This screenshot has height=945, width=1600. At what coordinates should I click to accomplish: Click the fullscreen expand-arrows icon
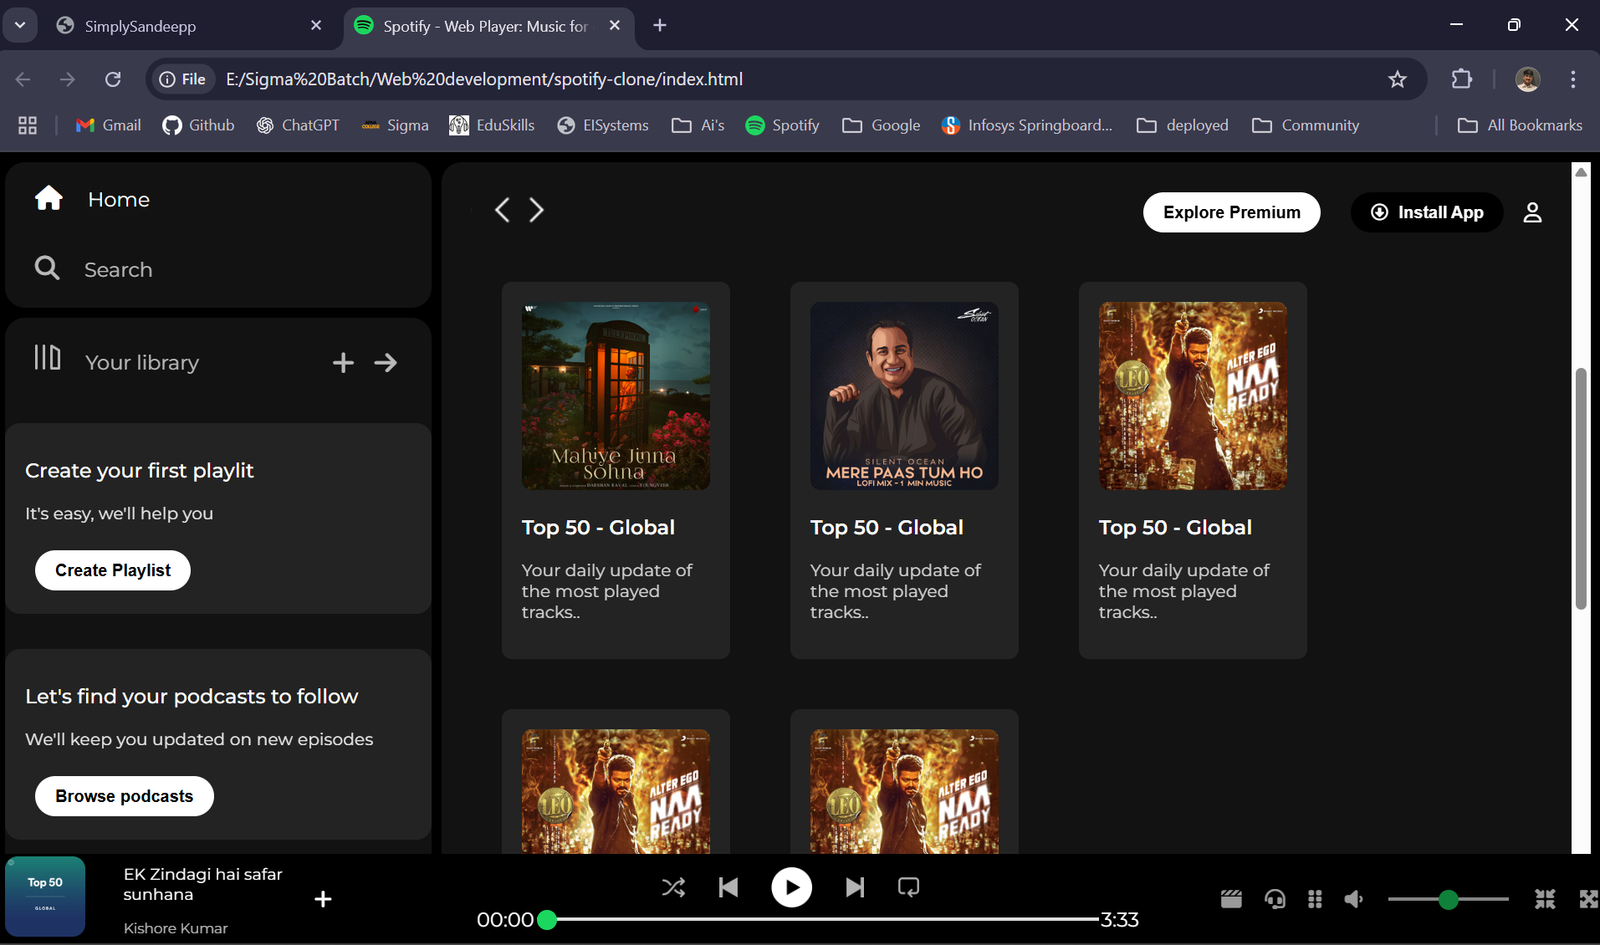click(x=1588, y=899)
